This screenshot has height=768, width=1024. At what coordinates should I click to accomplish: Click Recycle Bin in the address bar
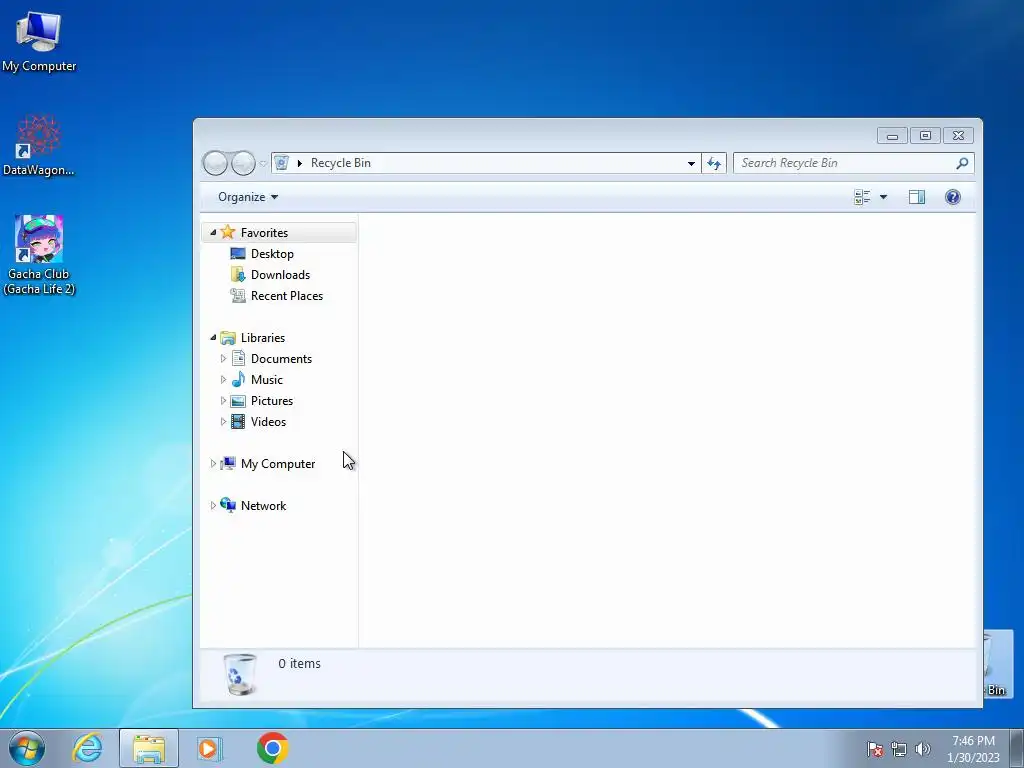tap(341, 163)
